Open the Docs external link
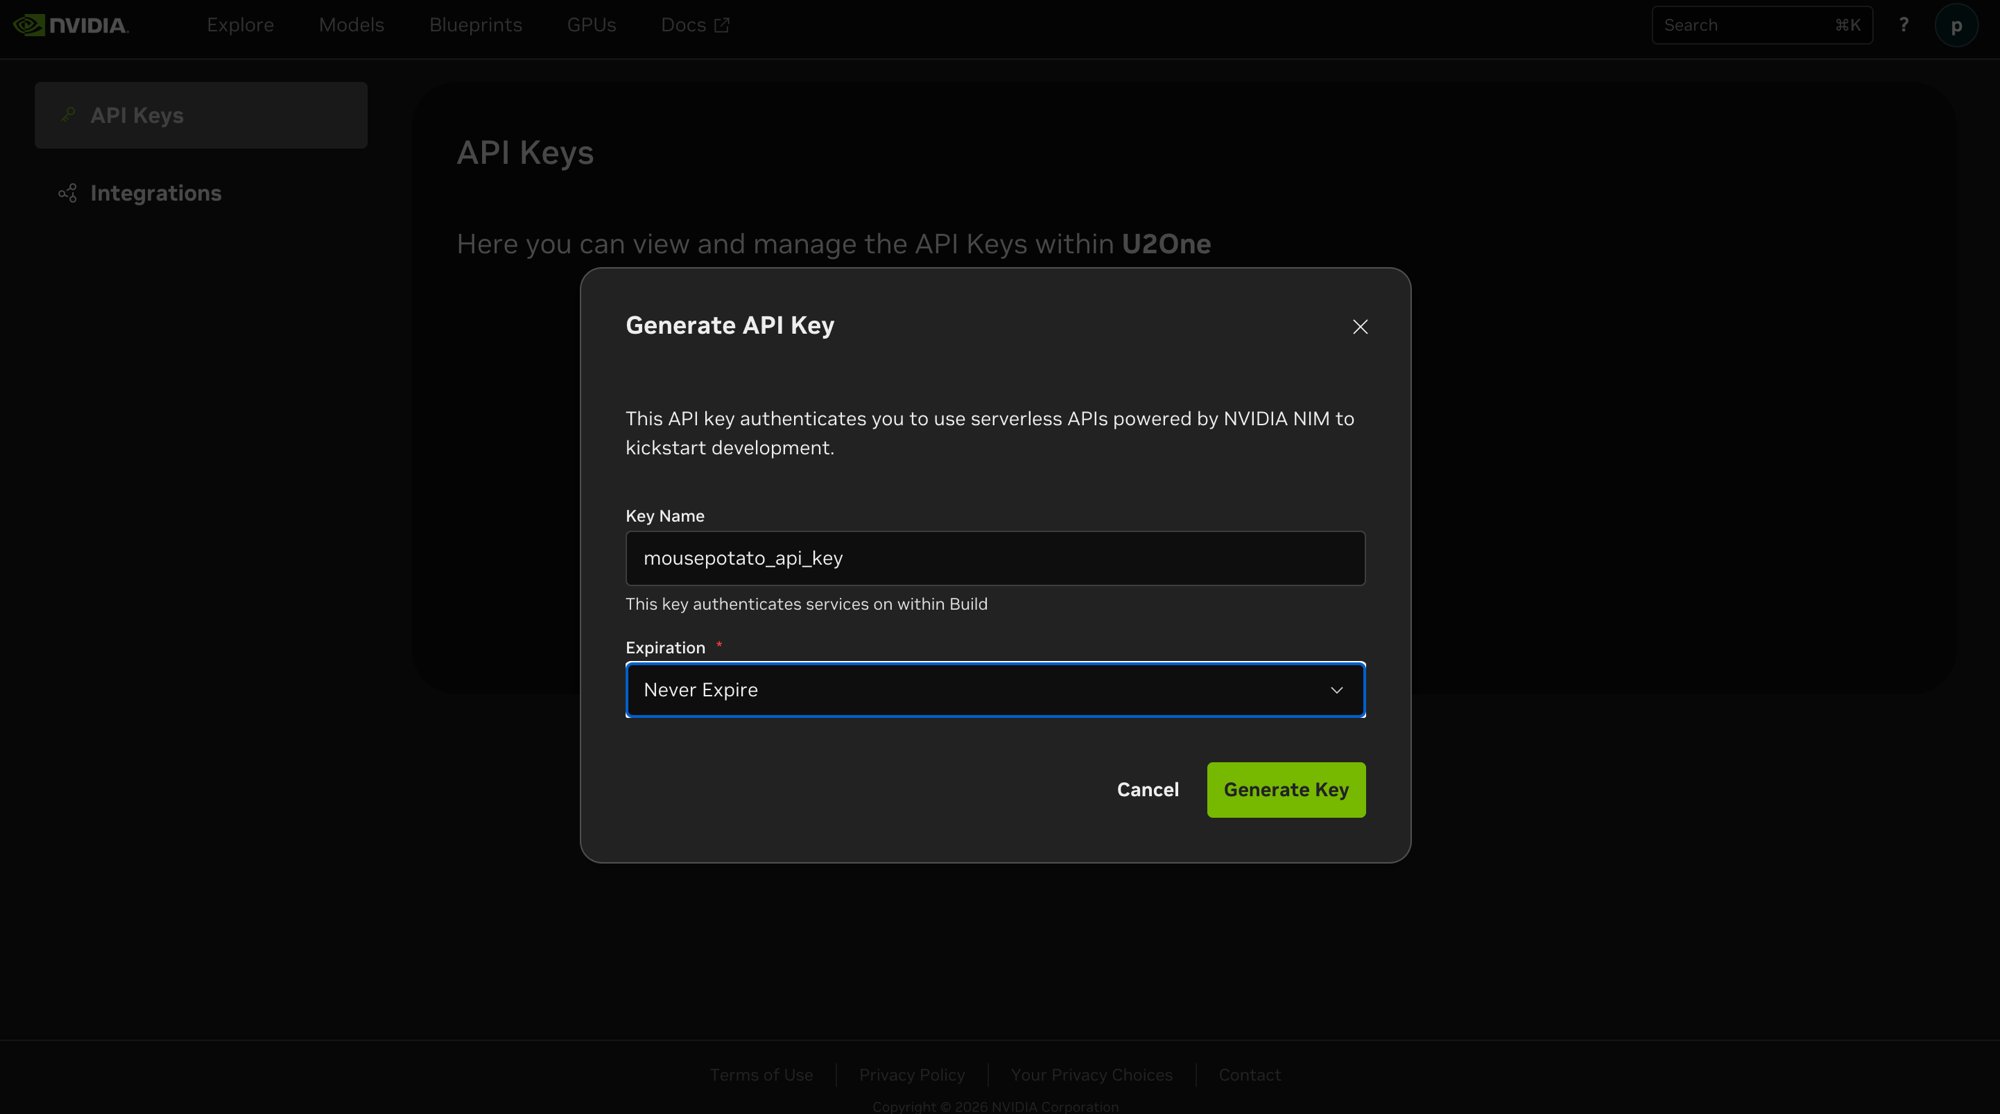This screenshot has height=1114, width=2000. (695, 25)
